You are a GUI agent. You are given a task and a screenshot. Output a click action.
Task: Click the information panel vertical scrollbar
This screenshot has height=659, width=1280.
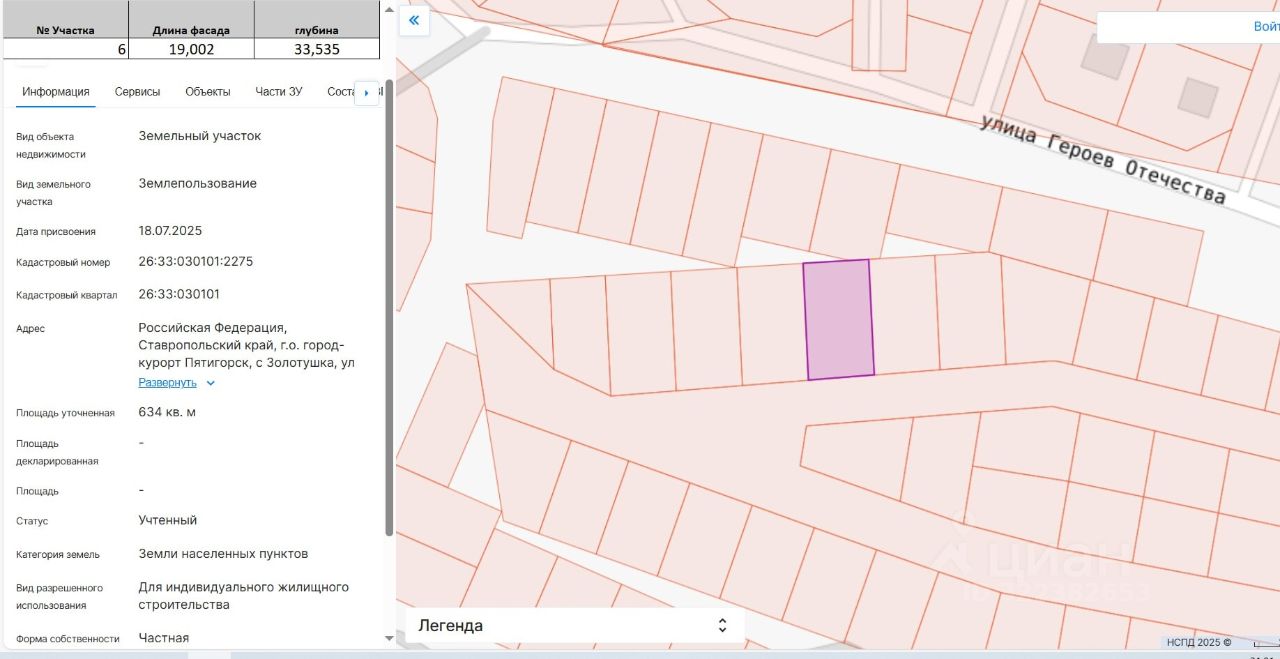coord(389,310)
